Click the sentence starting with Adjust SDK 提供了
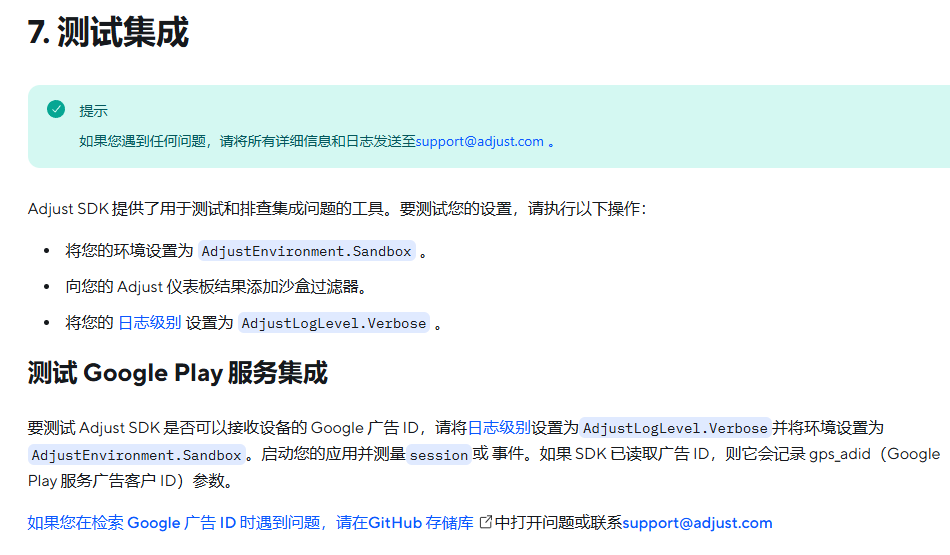 pos(337,209)
